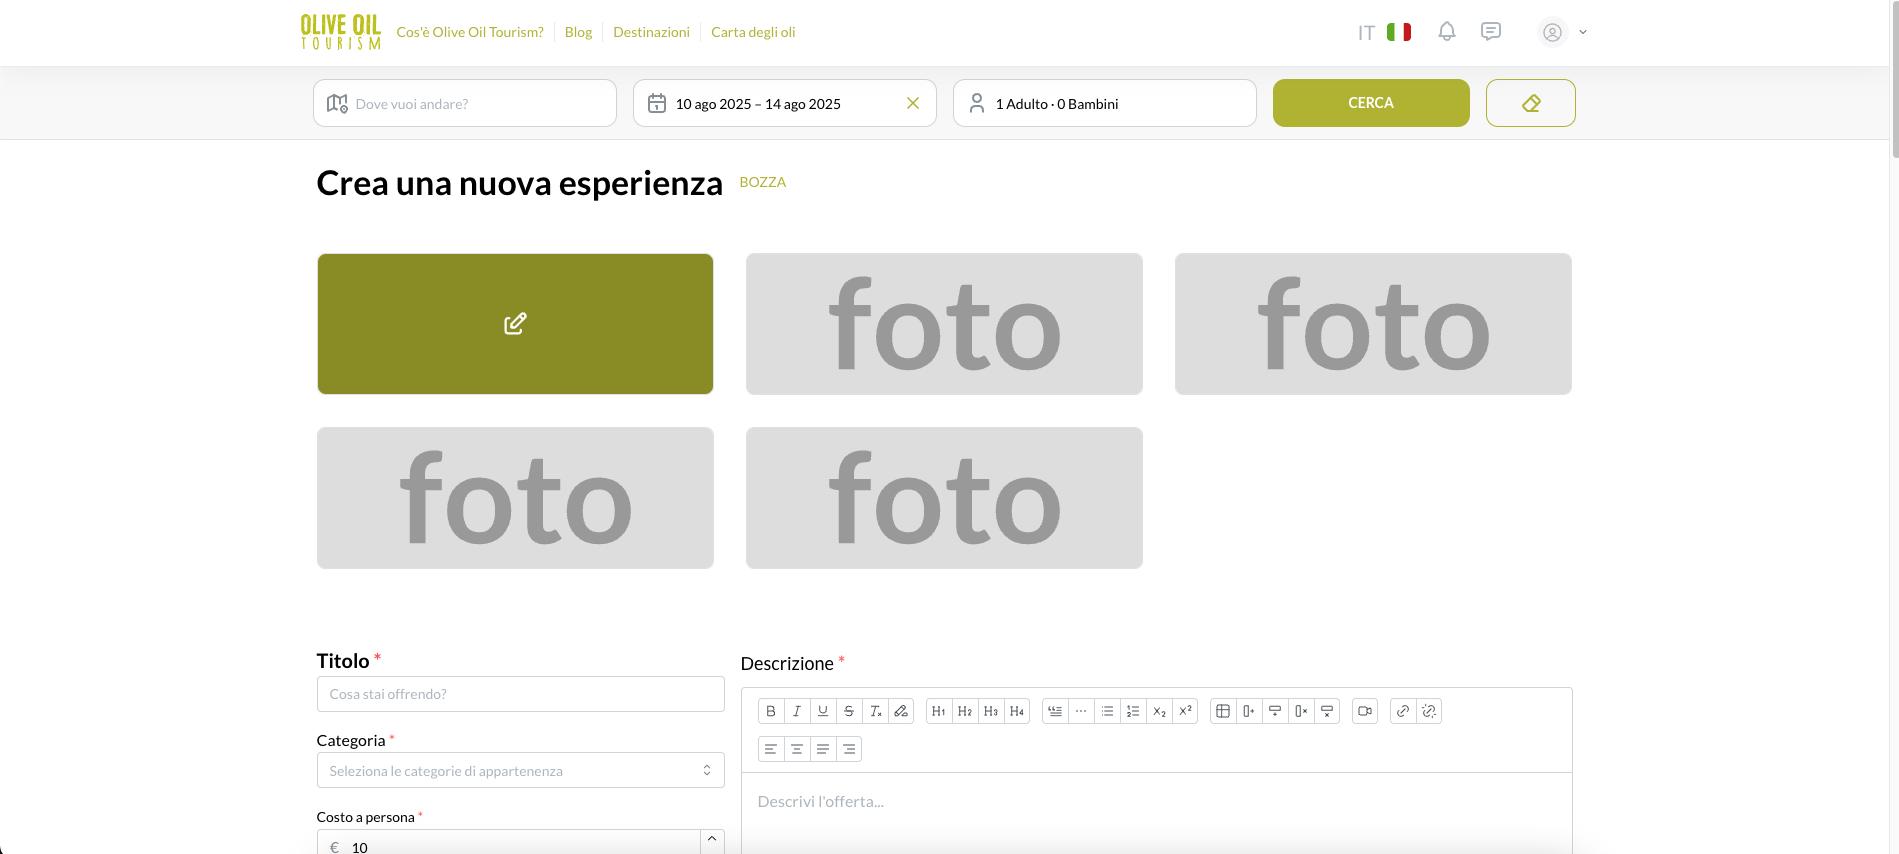Expand the user profile menu
This screenshot has width=1899, height=854.
(x=1563, y=33)
